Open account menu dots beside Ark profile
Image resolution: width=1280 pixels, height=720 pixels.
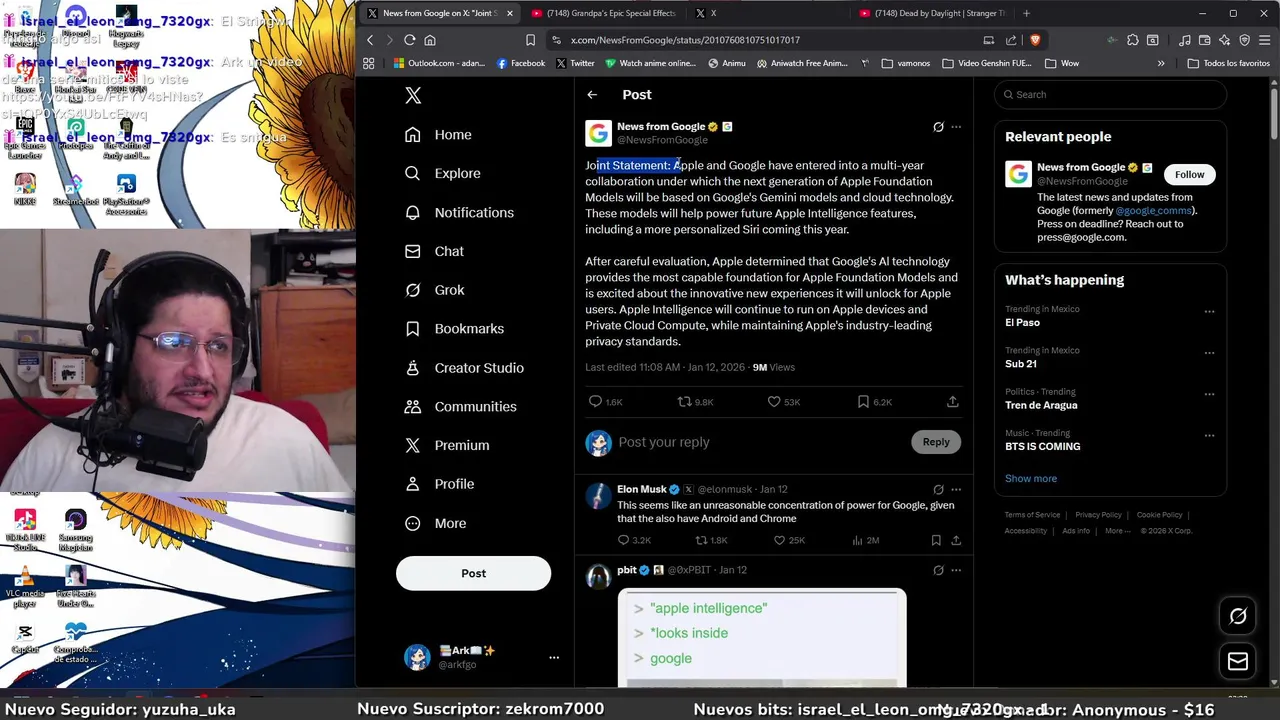(554, 657)
